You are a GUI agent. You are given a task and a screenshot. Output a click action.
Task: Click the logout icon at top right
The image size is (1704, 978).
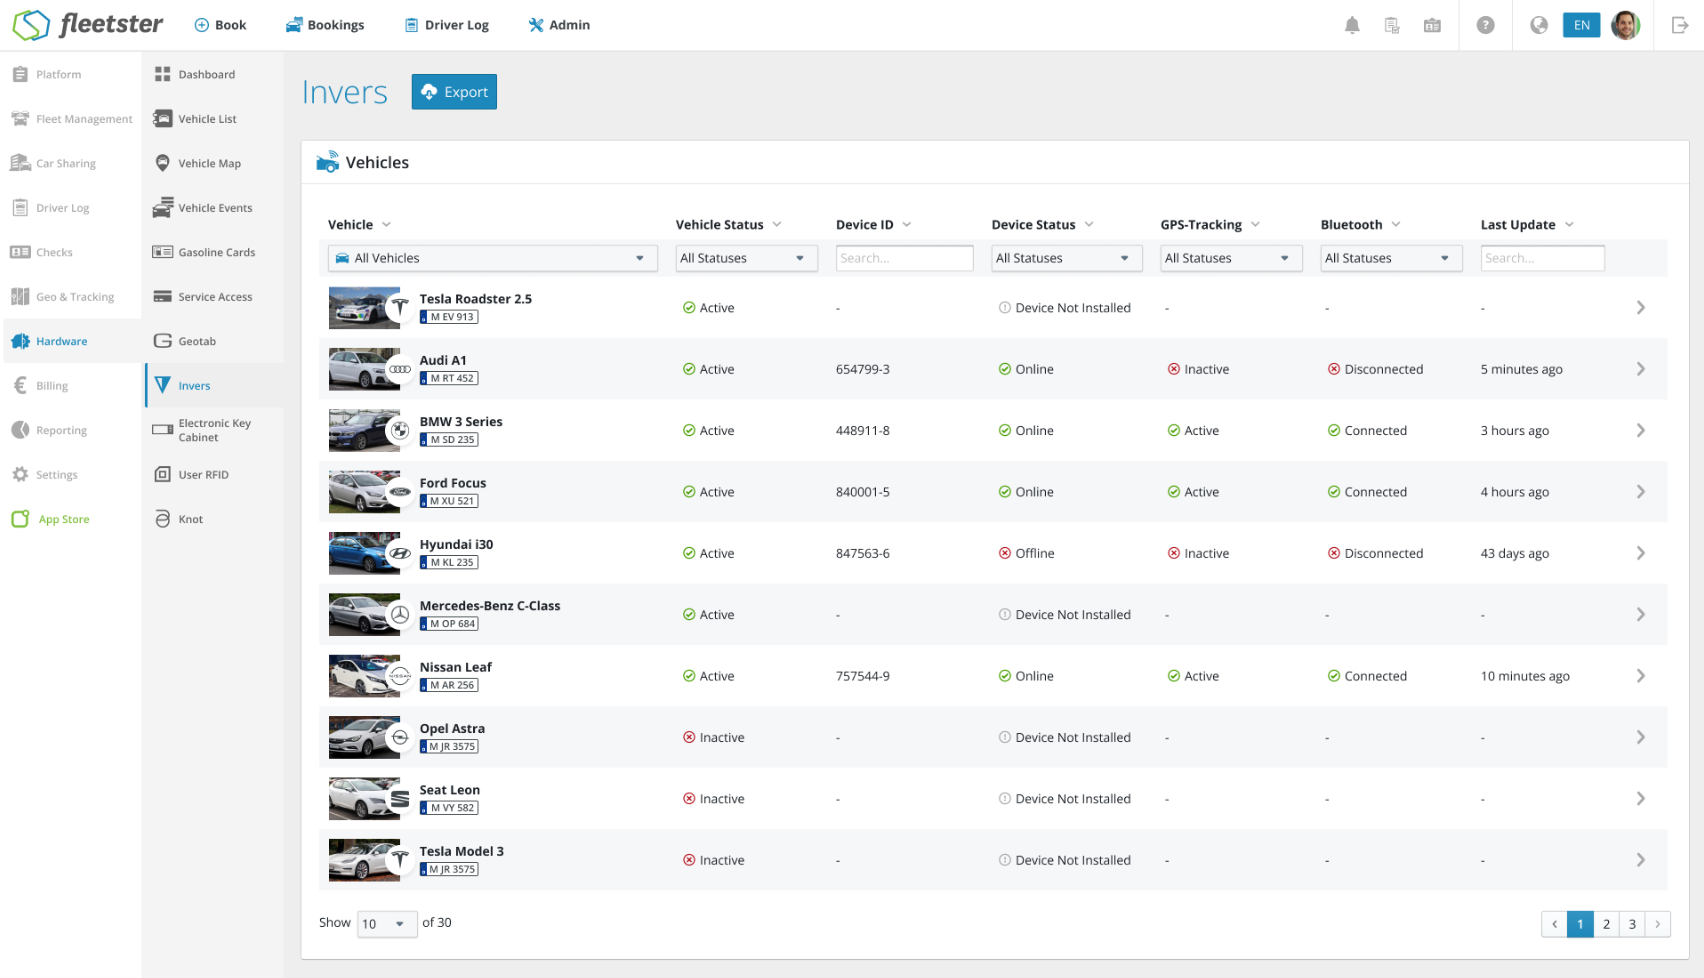coord(1680,25)
